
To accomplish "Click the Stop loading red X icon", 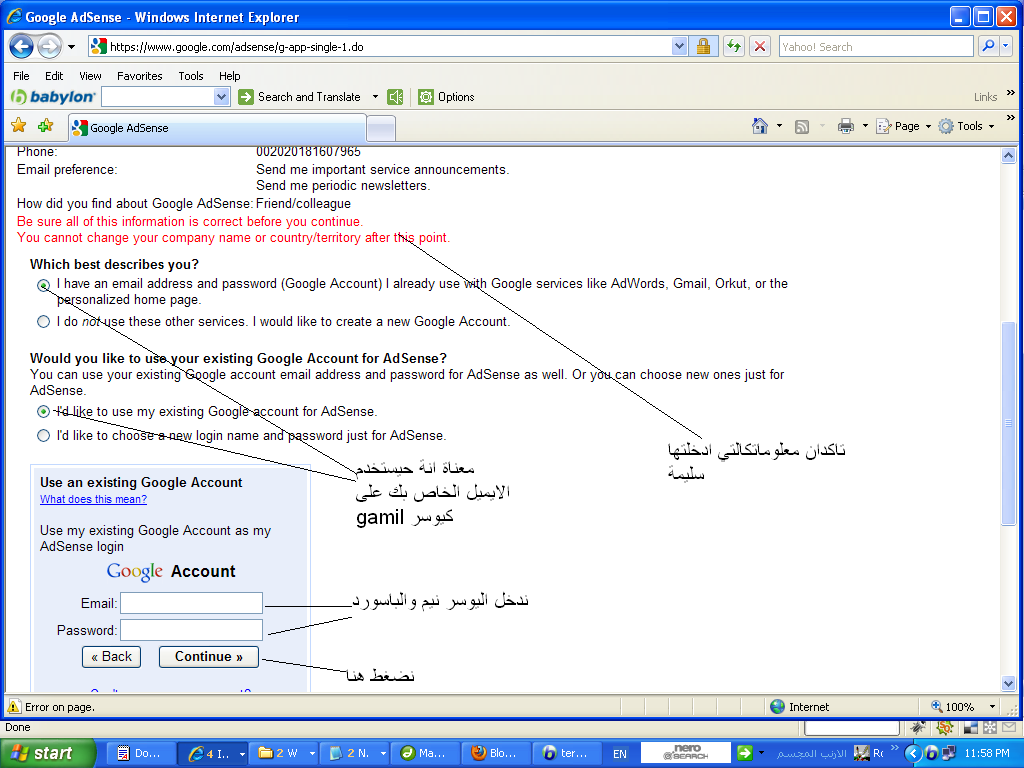I will click(x=760, y=46).
